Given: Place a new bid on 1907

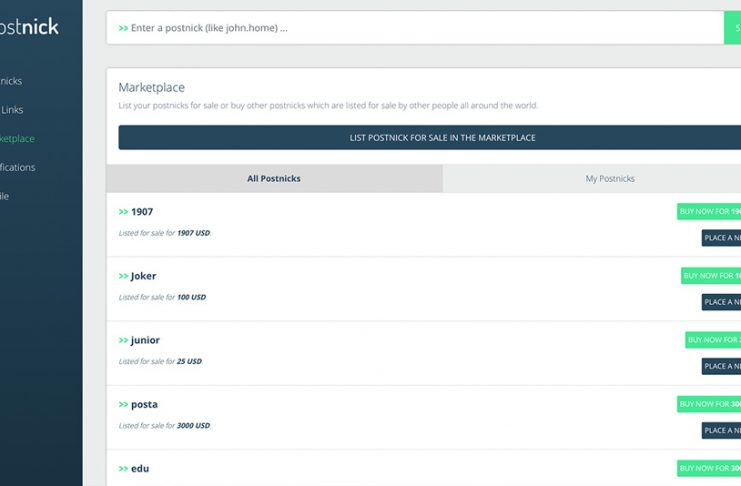Looking at the screenshot, I should point(721,238).
